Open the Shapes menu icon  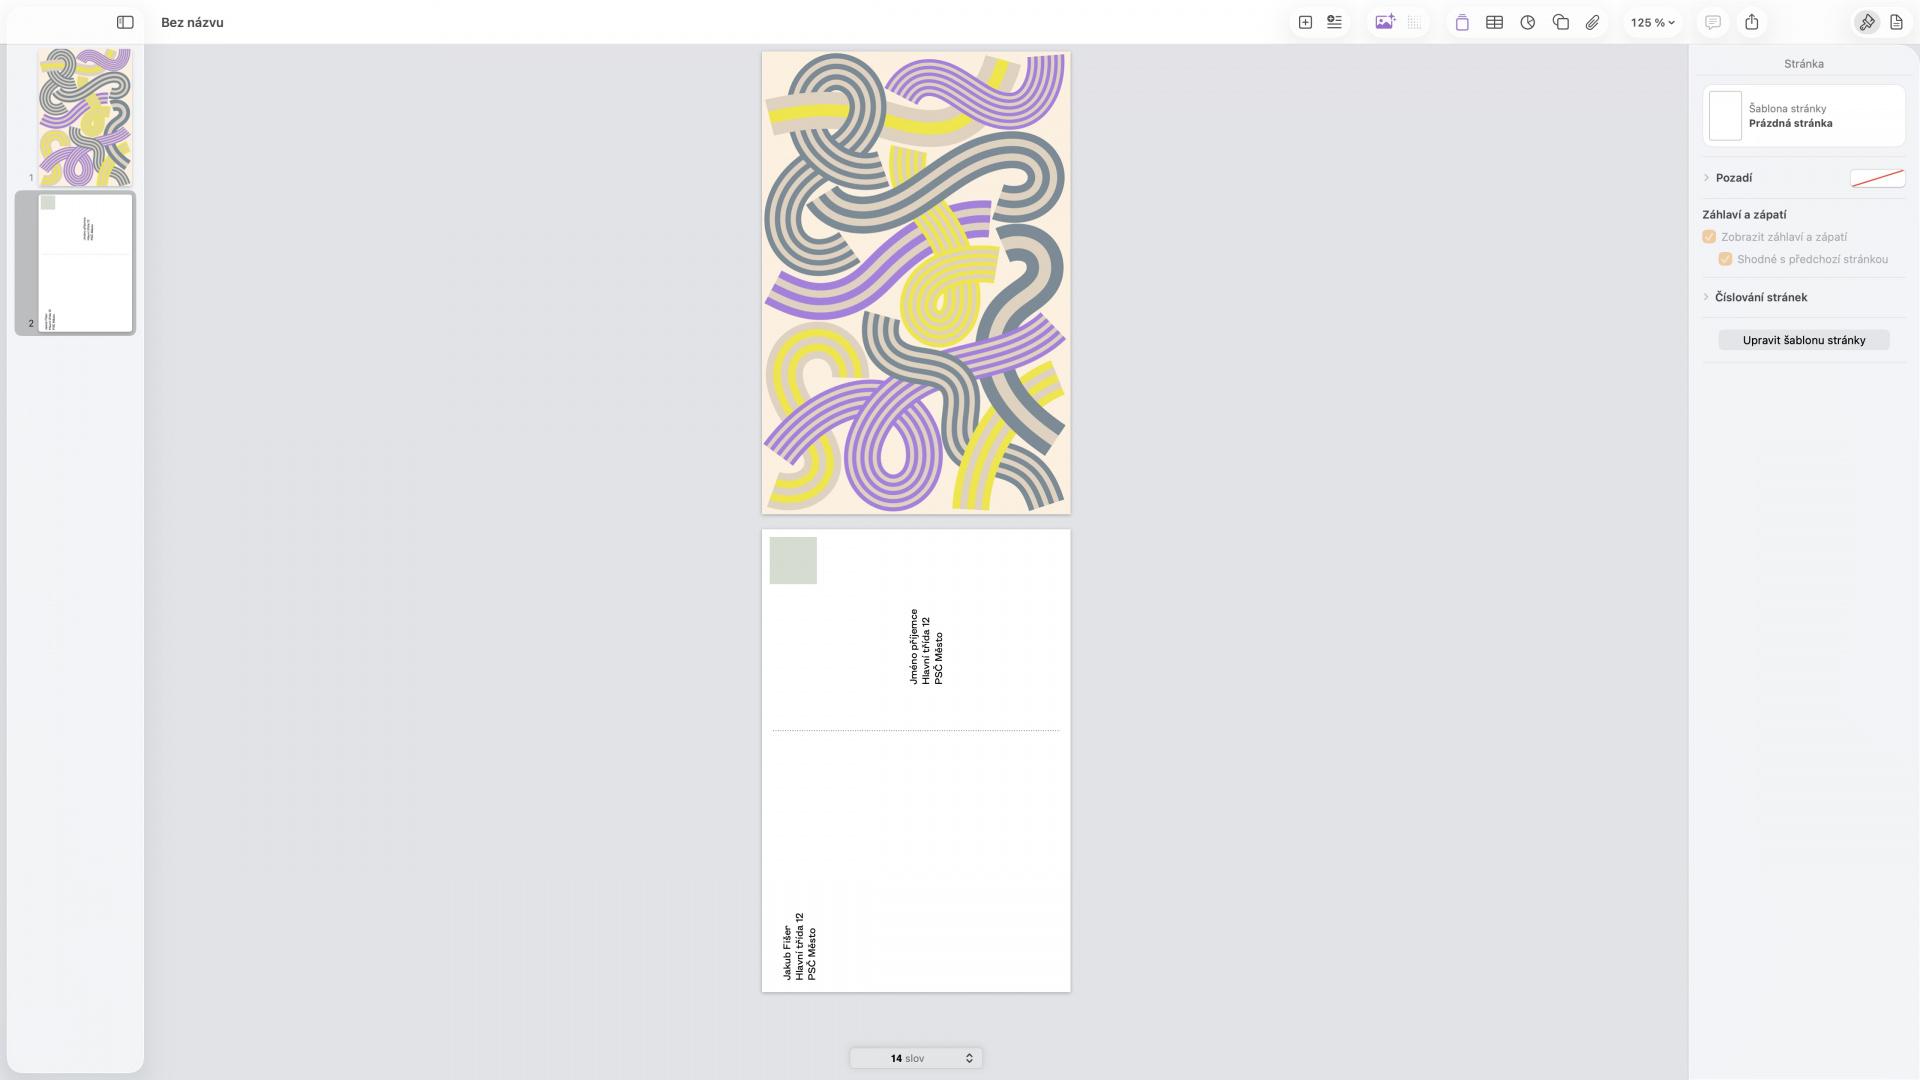1560,22
